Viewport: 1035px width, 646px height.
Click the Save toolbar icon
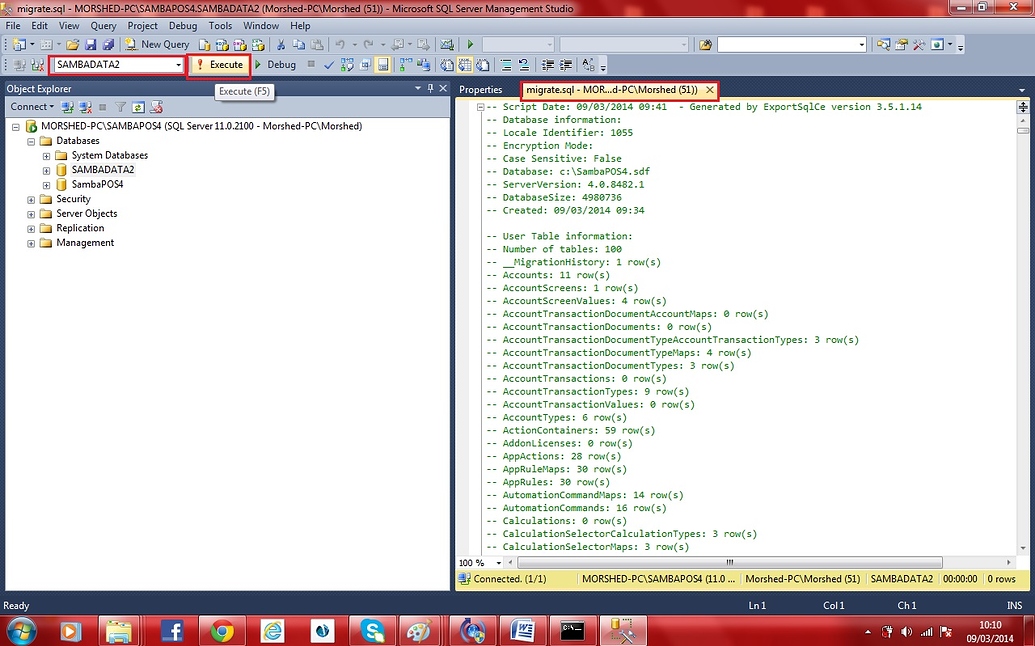click(x=90, y=44)
